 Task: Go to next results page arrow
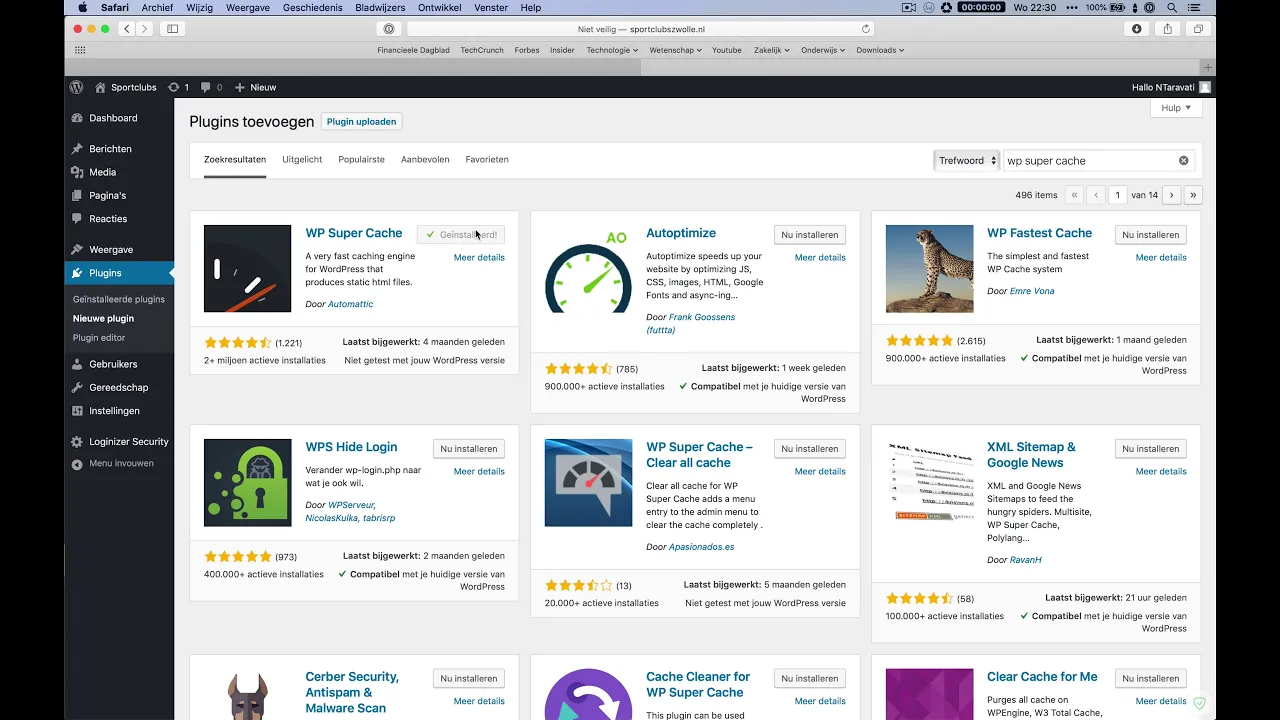pyautogui.click(x=1172, y=195)
